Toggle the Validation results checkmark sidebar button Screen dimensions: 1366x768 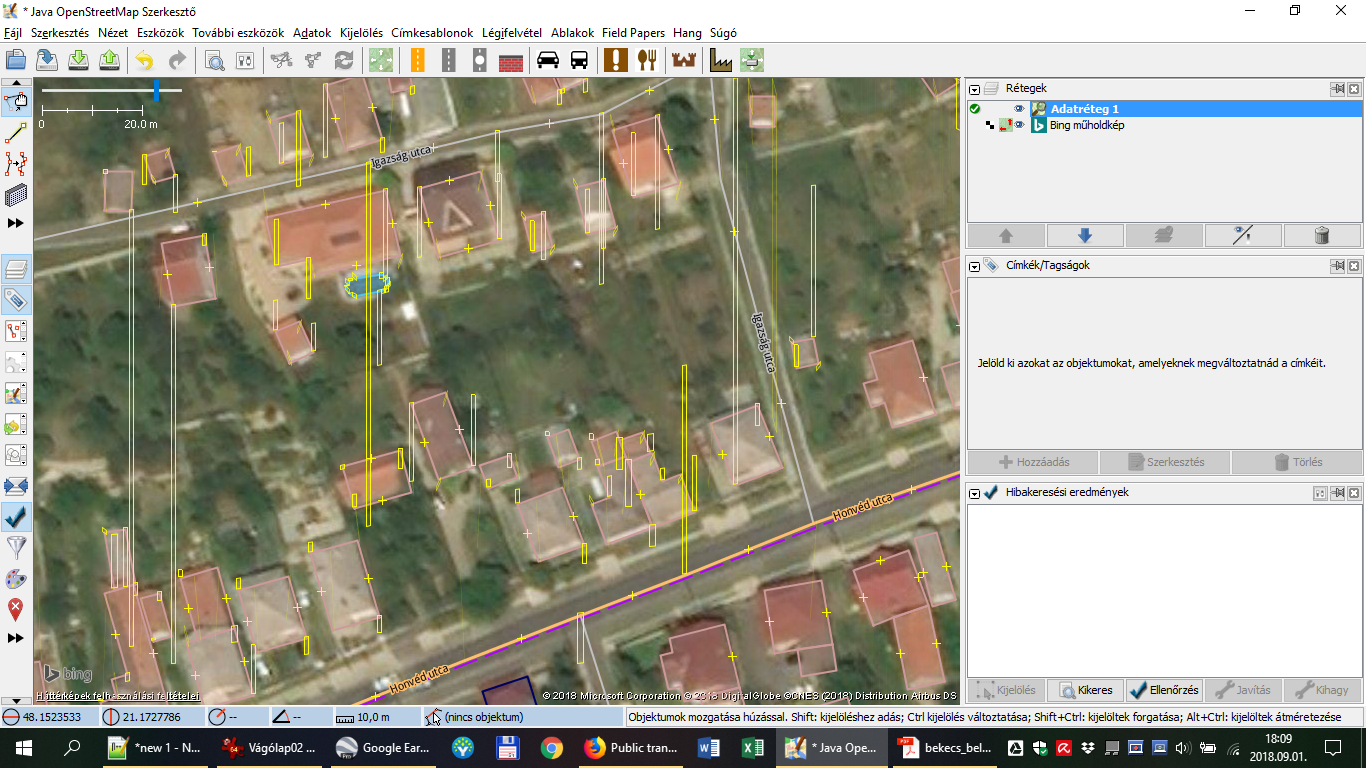click(16, 517)
